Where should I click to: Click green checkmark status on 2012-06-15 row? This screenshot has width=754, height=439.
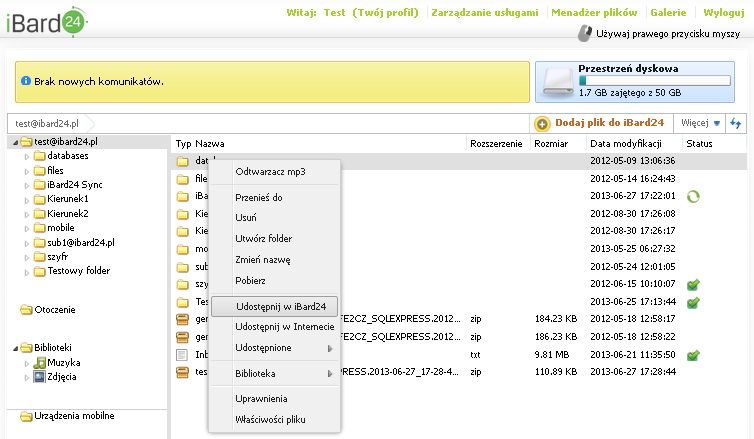pos(693,285)
